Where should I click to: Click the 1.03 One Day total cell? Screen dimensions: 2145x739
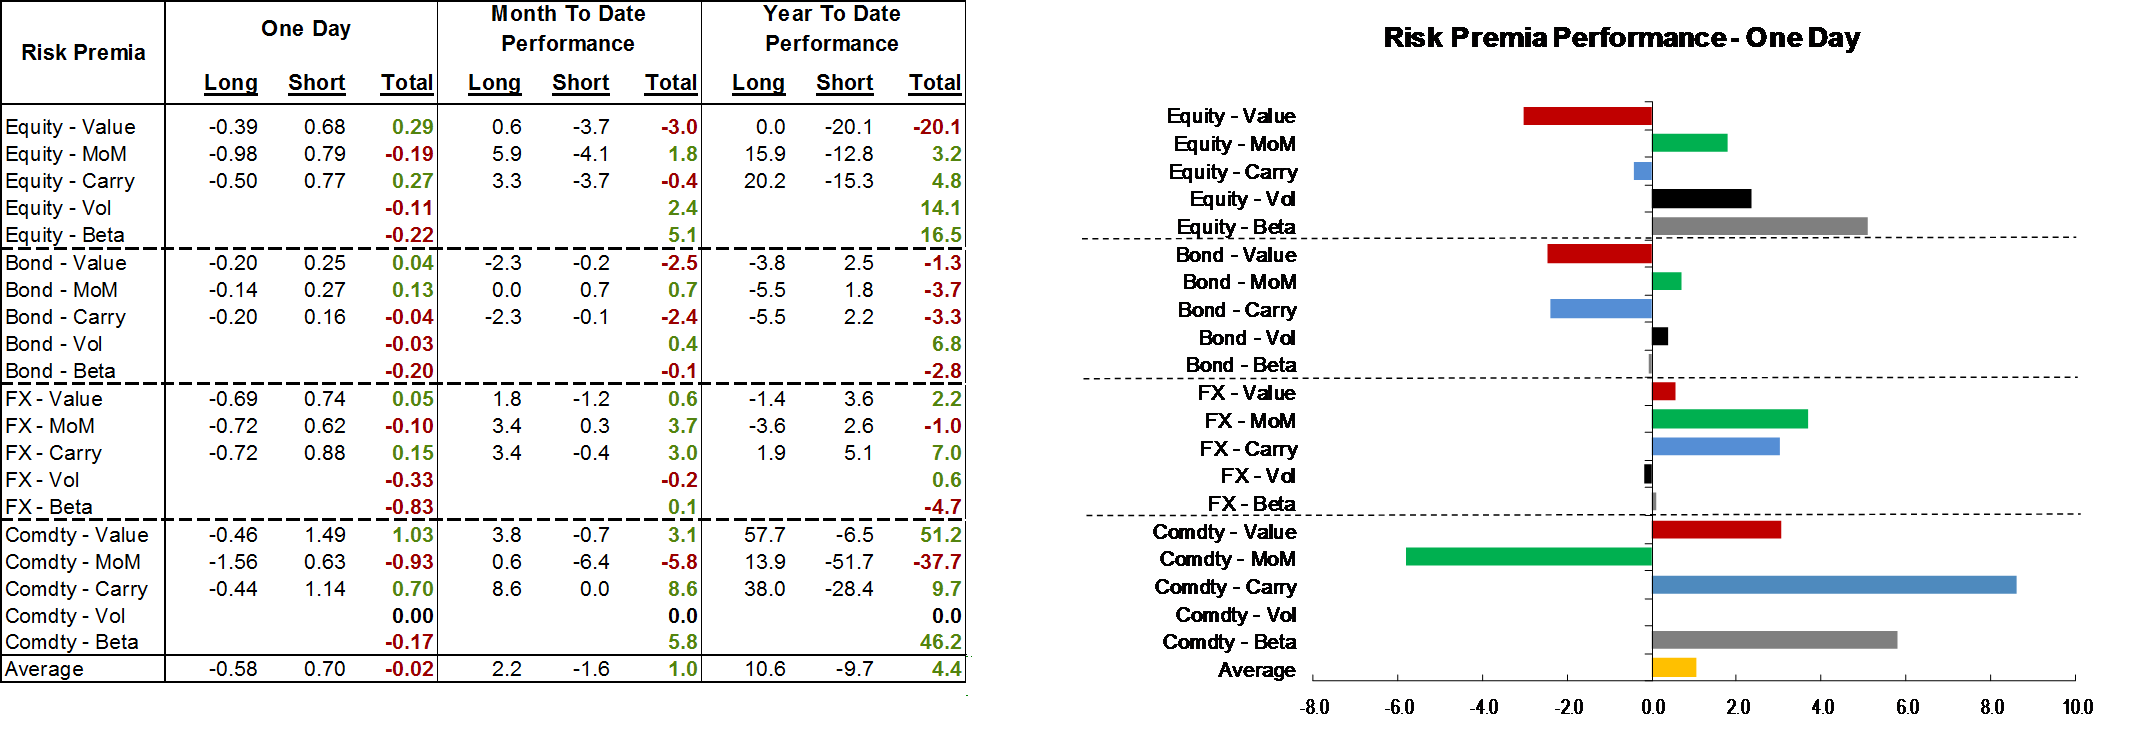point(412,535)
